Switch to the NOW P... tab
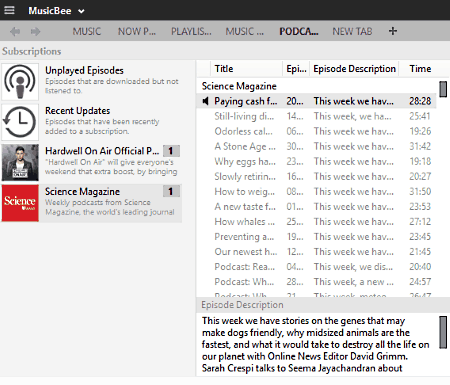Viewport: 450px width, 385px height. pos(137,31)
